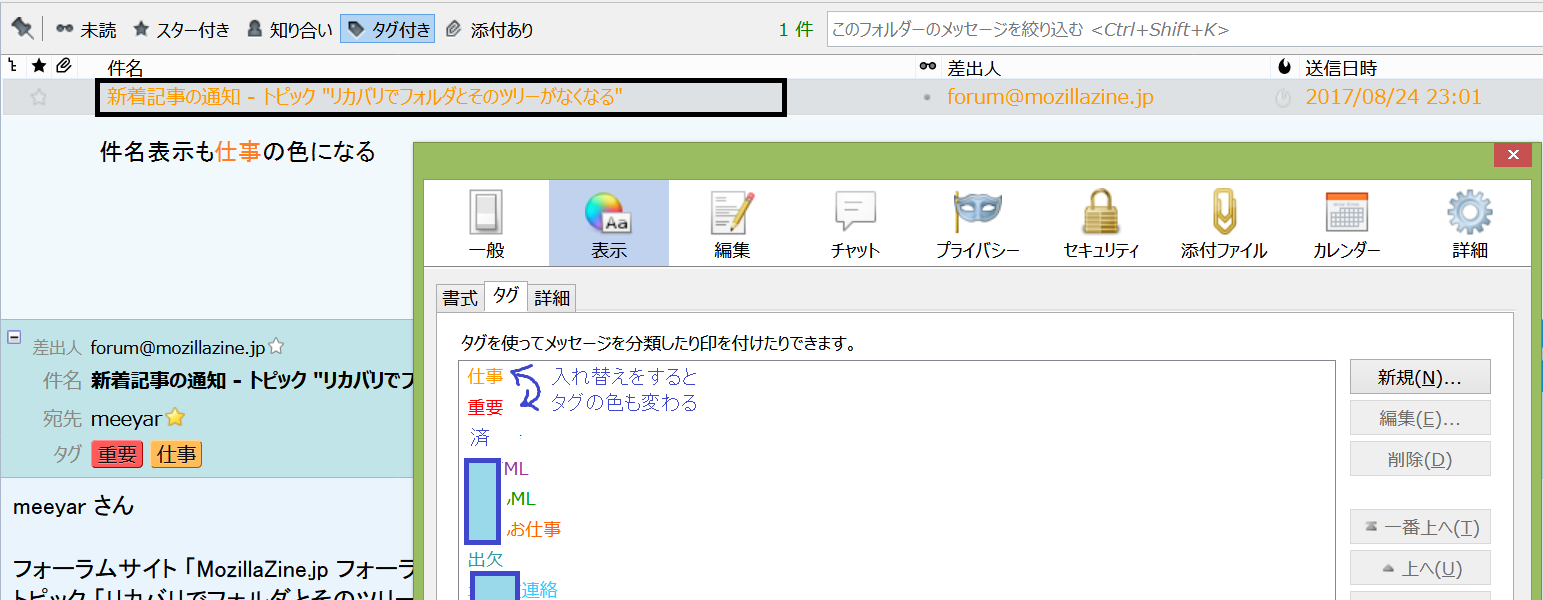Toggle star on the message row

(39, 98)
